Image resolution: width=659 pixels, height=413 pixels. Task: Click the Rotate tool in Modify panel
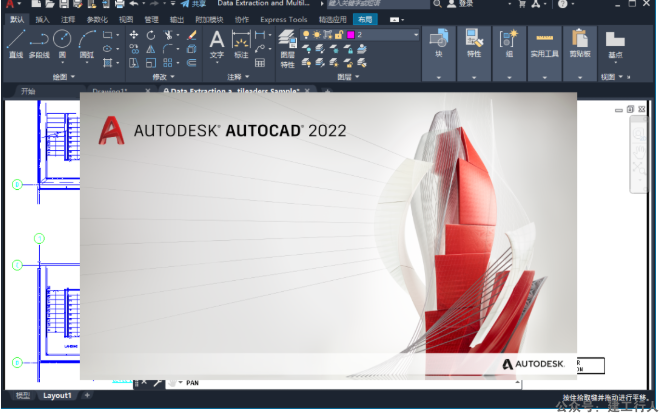150,35
